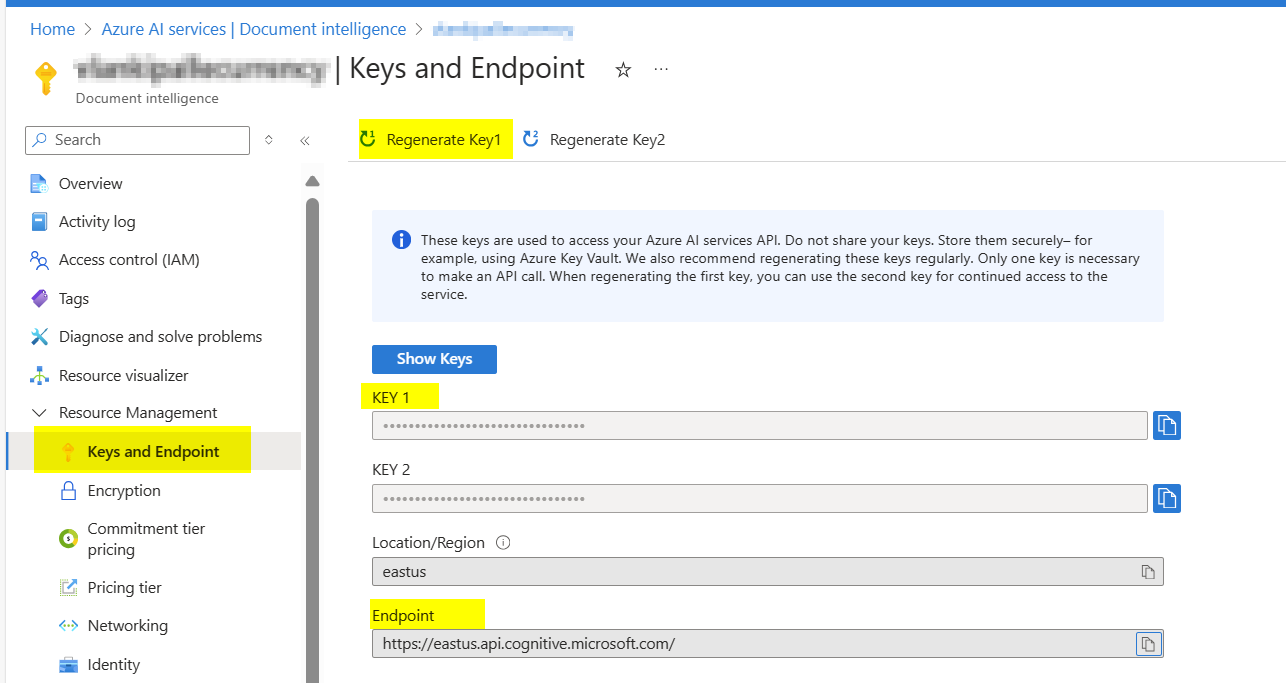Toggle the expand/collapse arrows beside Search
Image resolution: width=1286 pixels, height=683 pixels.
coord(268,140)
